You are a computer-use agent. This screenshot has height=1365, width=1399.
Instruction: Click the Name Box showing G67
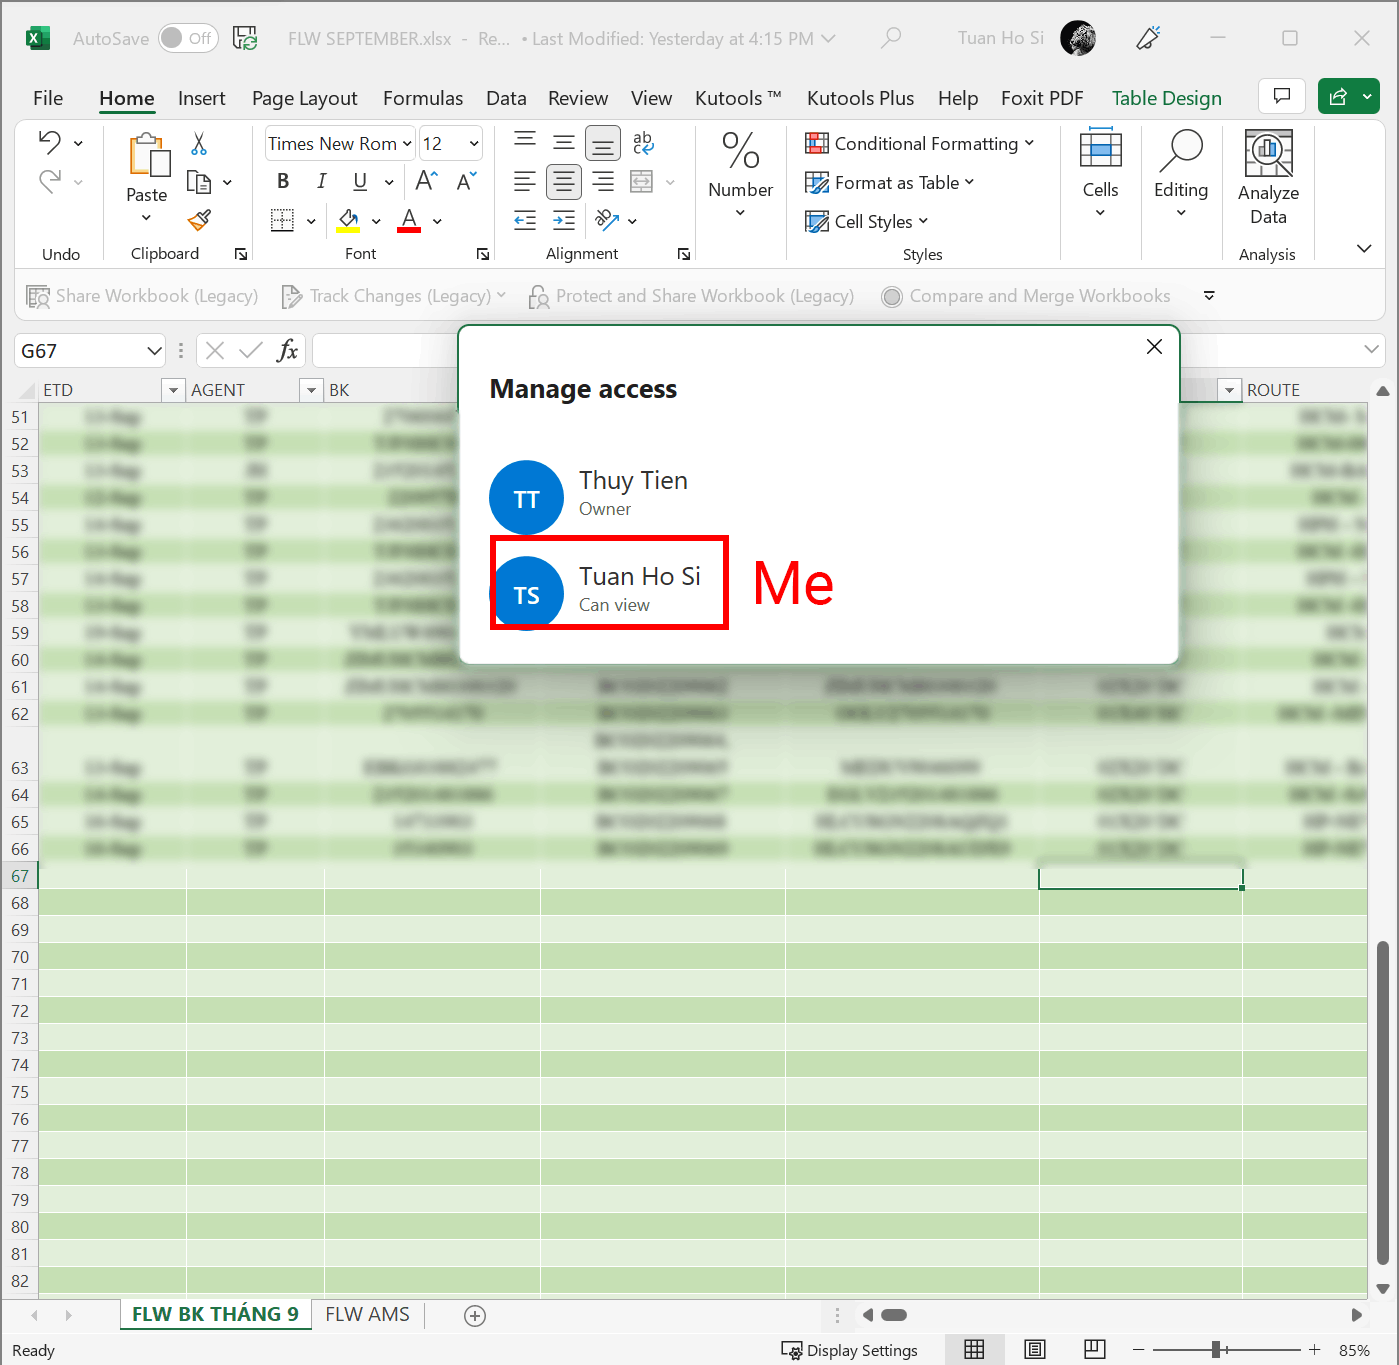tap(80, 351)
